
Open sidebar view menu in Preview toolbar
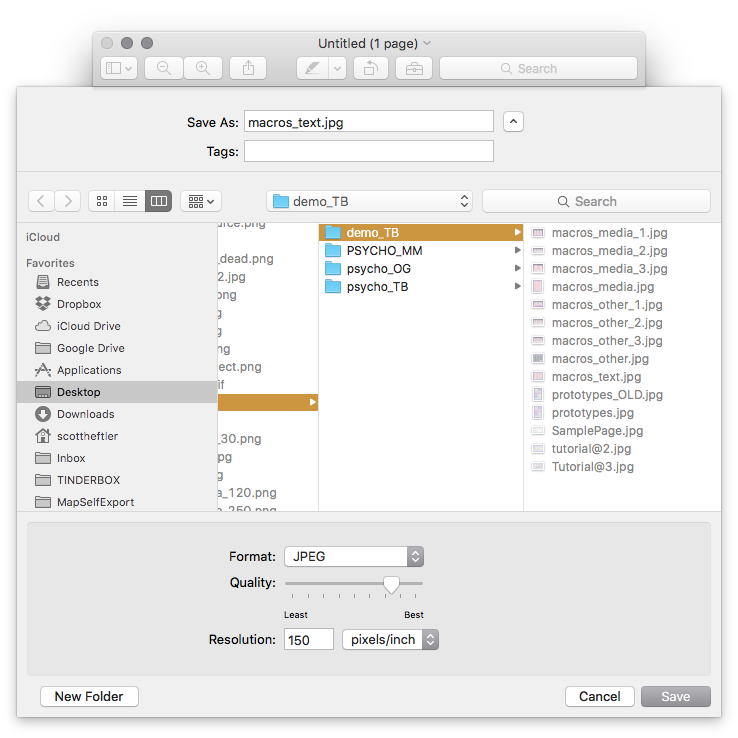(119, 69)
